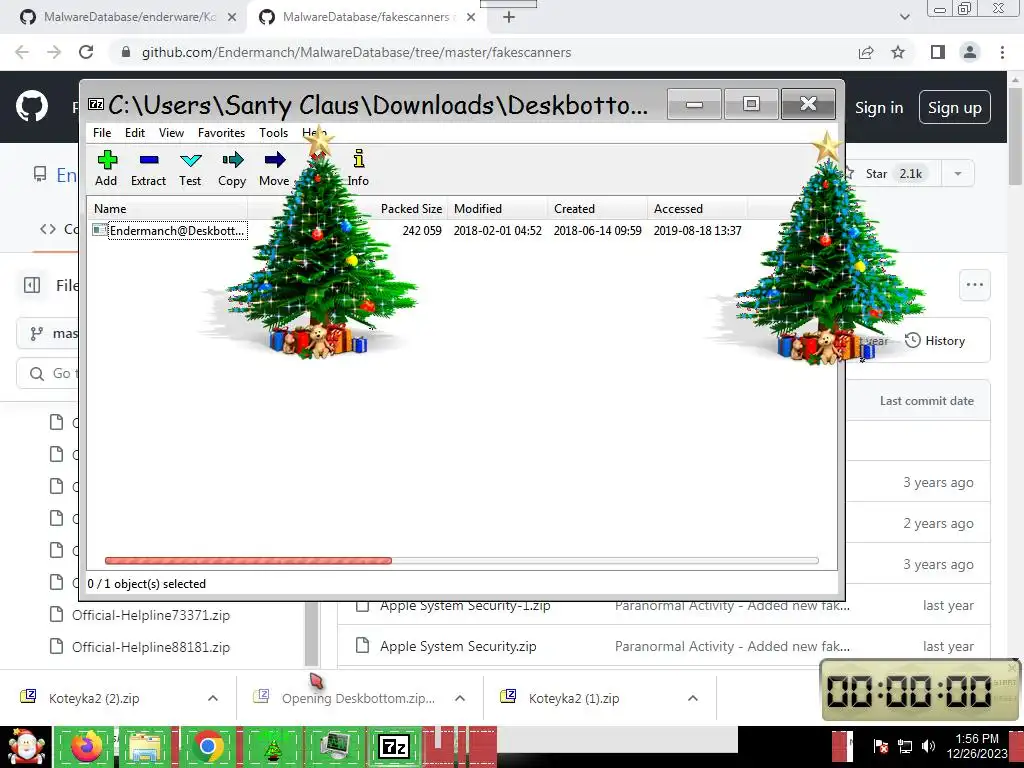Click the Santa Start button
This screenshot has height=768, width=1024.
(x=25, y=747)
